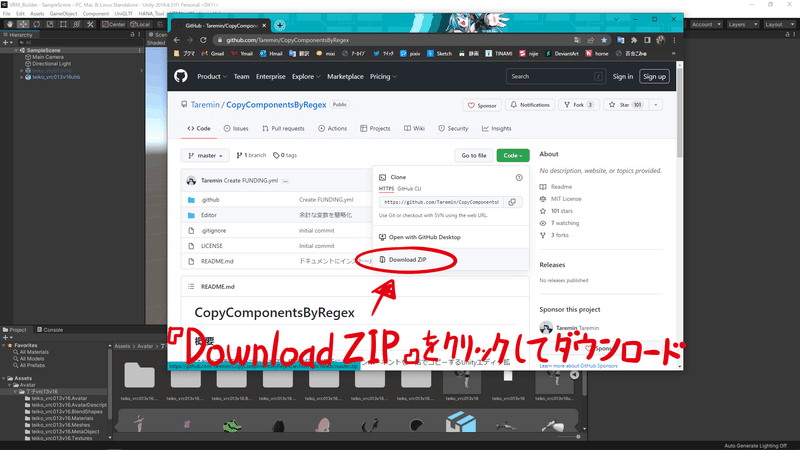Viewport: 800px width, 450px height.
Task: Lock the Unity Hierarchy panel
Action: (133, 34)
